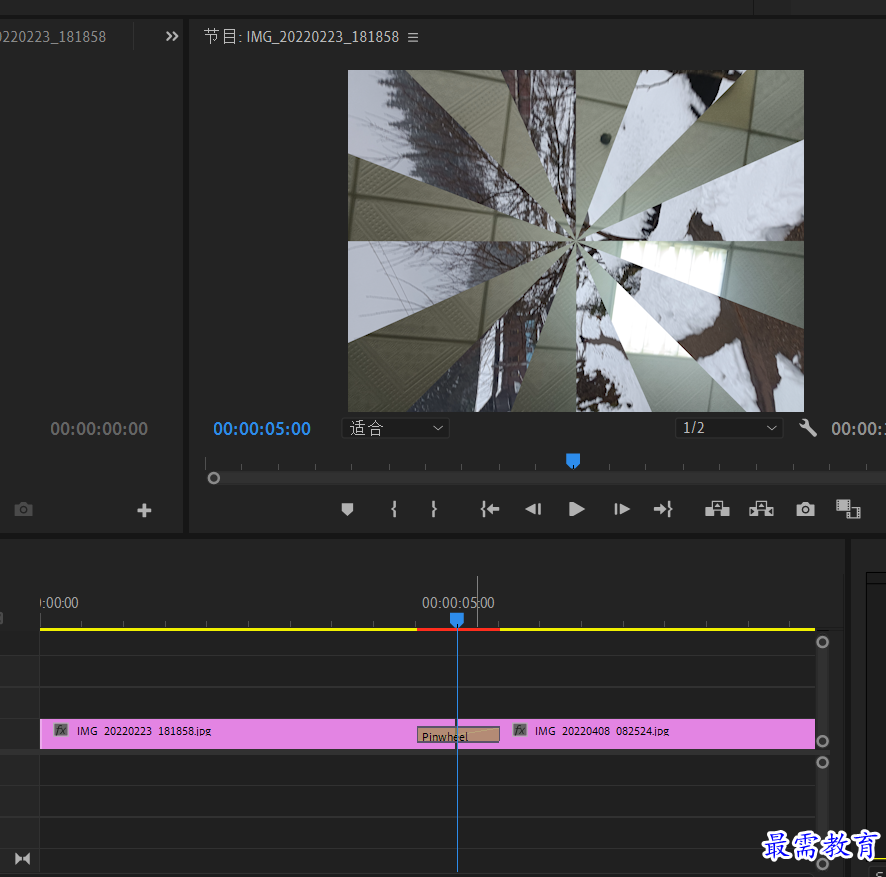
Task: Open playback resolution dropdown 1/2
Action: [x=729, y=428]
